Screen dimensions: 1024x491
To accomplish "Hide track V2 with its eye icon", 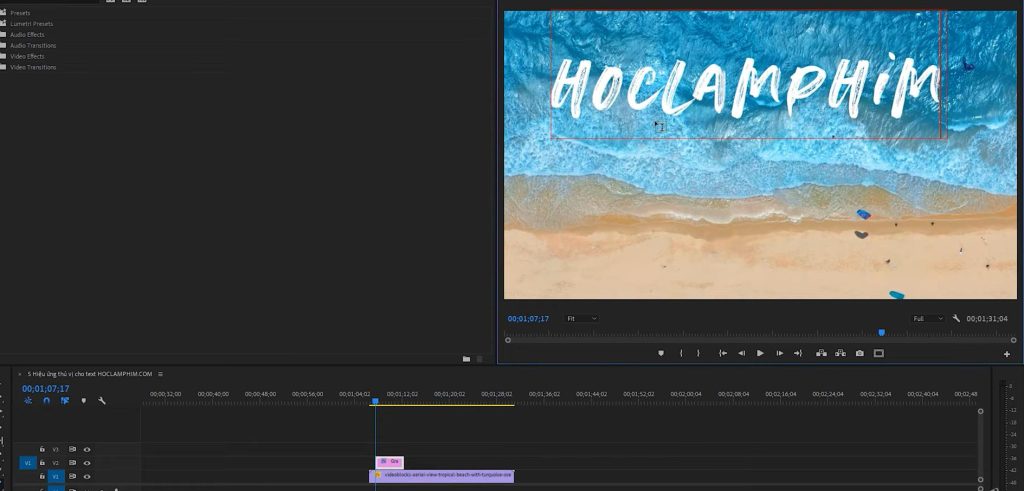I will point(87,463).
